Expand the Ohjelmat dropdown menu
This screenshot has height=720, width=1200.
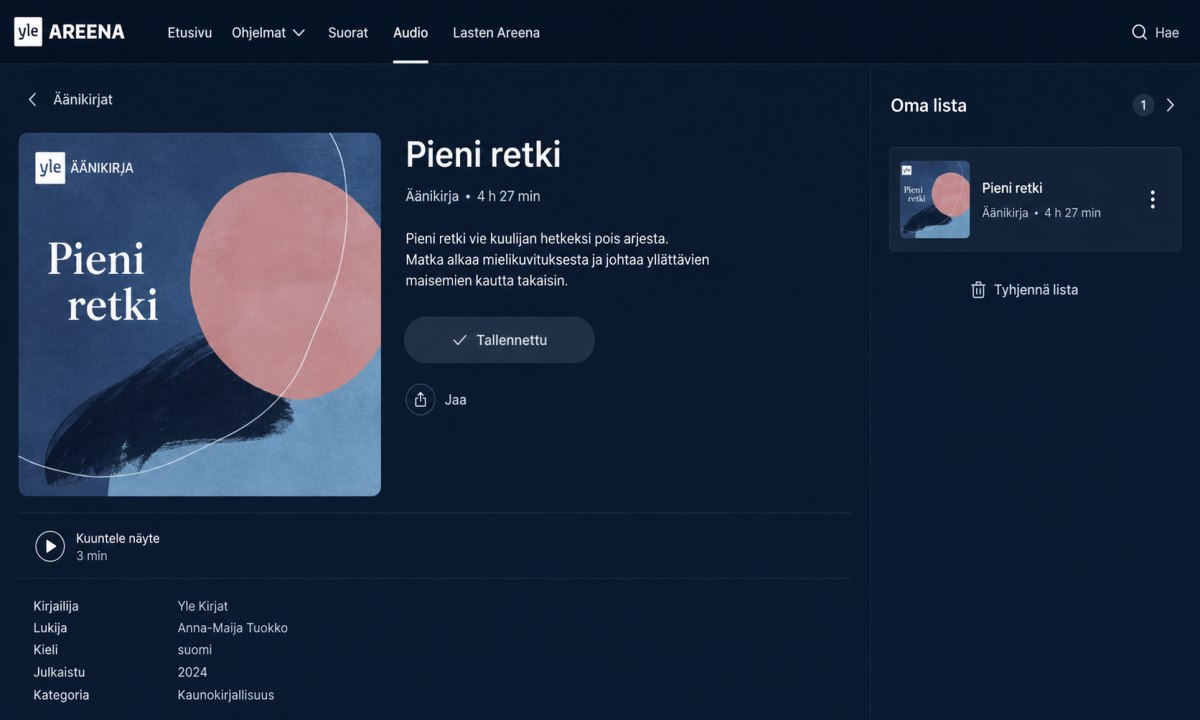pyautogui.click(x=268, y=32)
